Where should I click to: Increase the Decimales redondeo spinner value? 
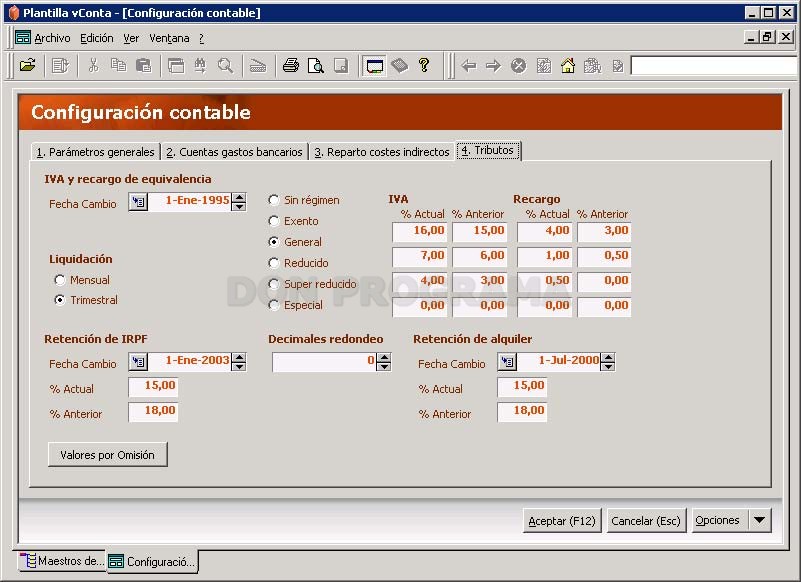384,357
